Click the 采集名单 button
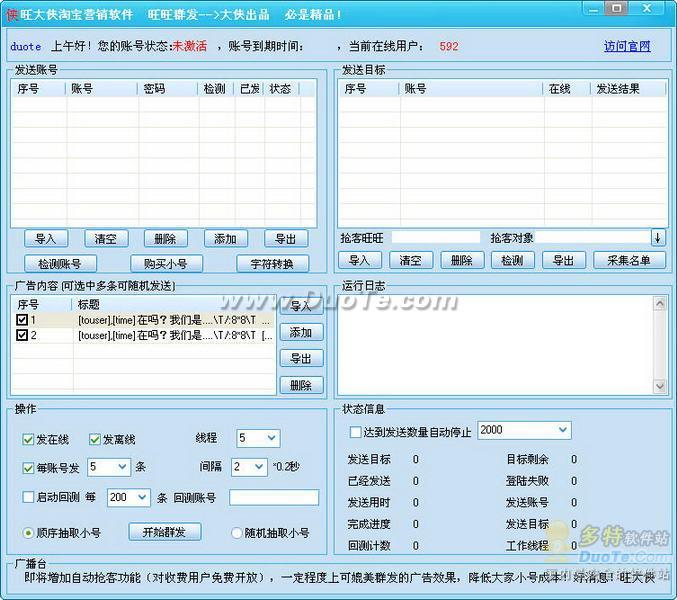677x600 pixels. (630, 260)
